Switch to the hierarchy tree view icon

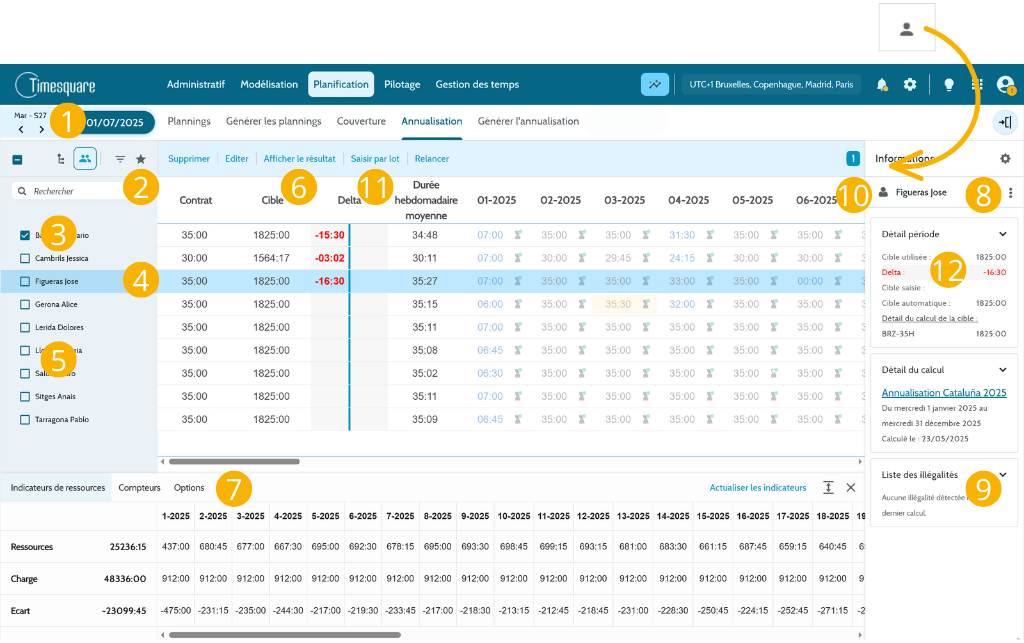pyautogui.click(x=61, y=159)
